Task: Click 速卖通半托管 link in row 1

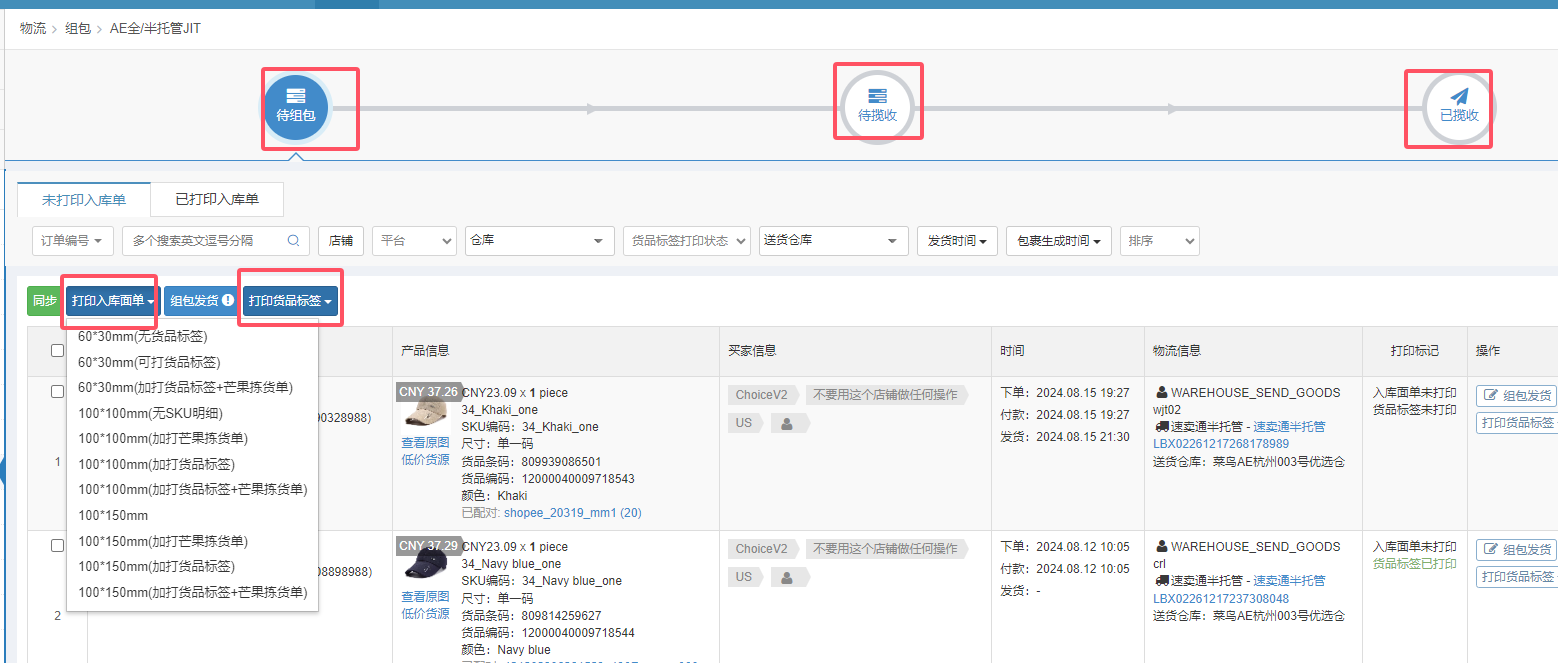Action: (1289, 427)
